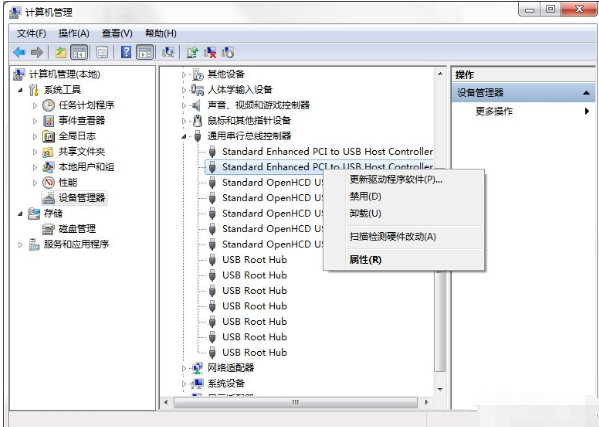
Task: Click the Up one level folder icon
Action: pos(60,52)
